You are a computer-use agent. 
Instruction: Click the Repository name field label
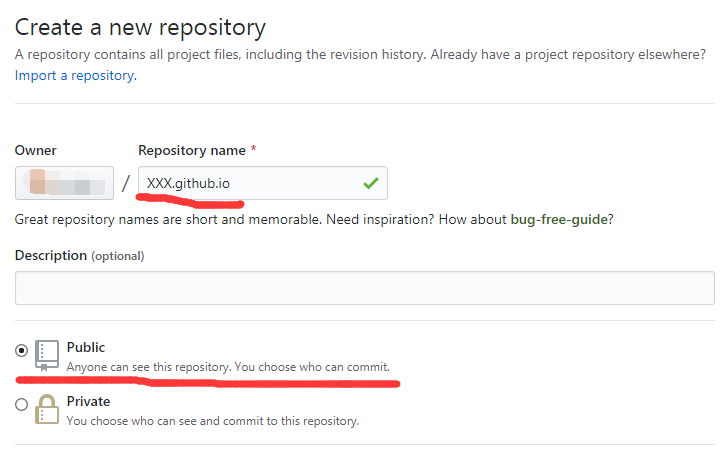pyautogui.click(x=191, y=151)
